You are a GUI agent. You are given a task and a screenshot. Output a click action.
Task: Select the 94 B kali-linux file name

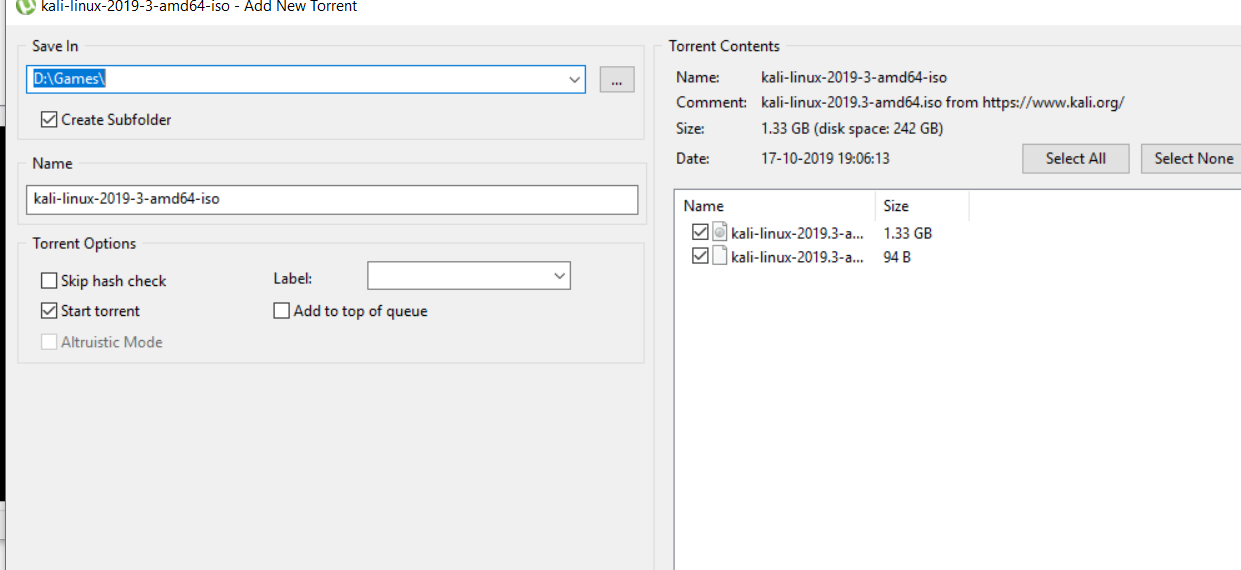797,257
